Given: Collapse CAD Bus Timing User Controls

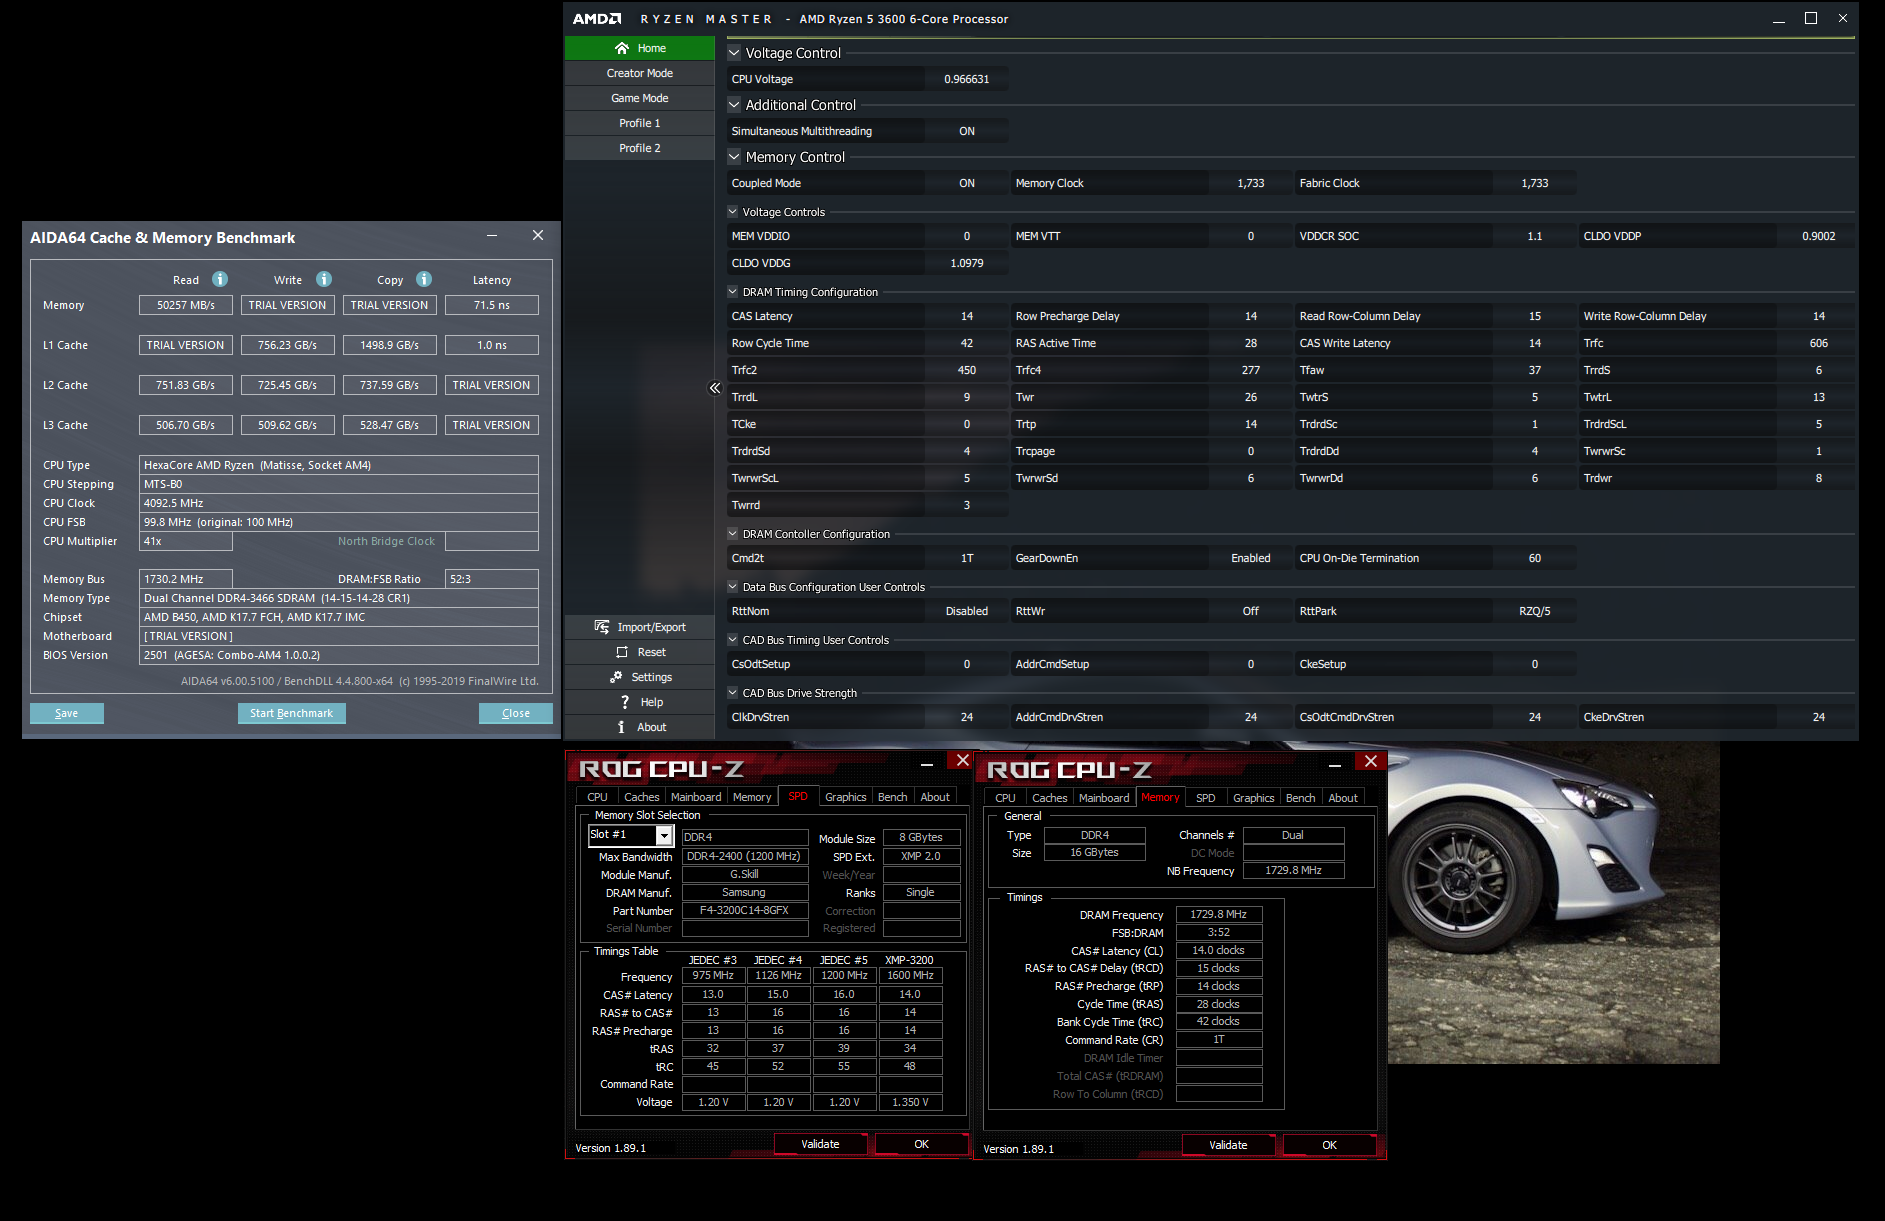Looking at the screenshot, I should tap(732, 640).
